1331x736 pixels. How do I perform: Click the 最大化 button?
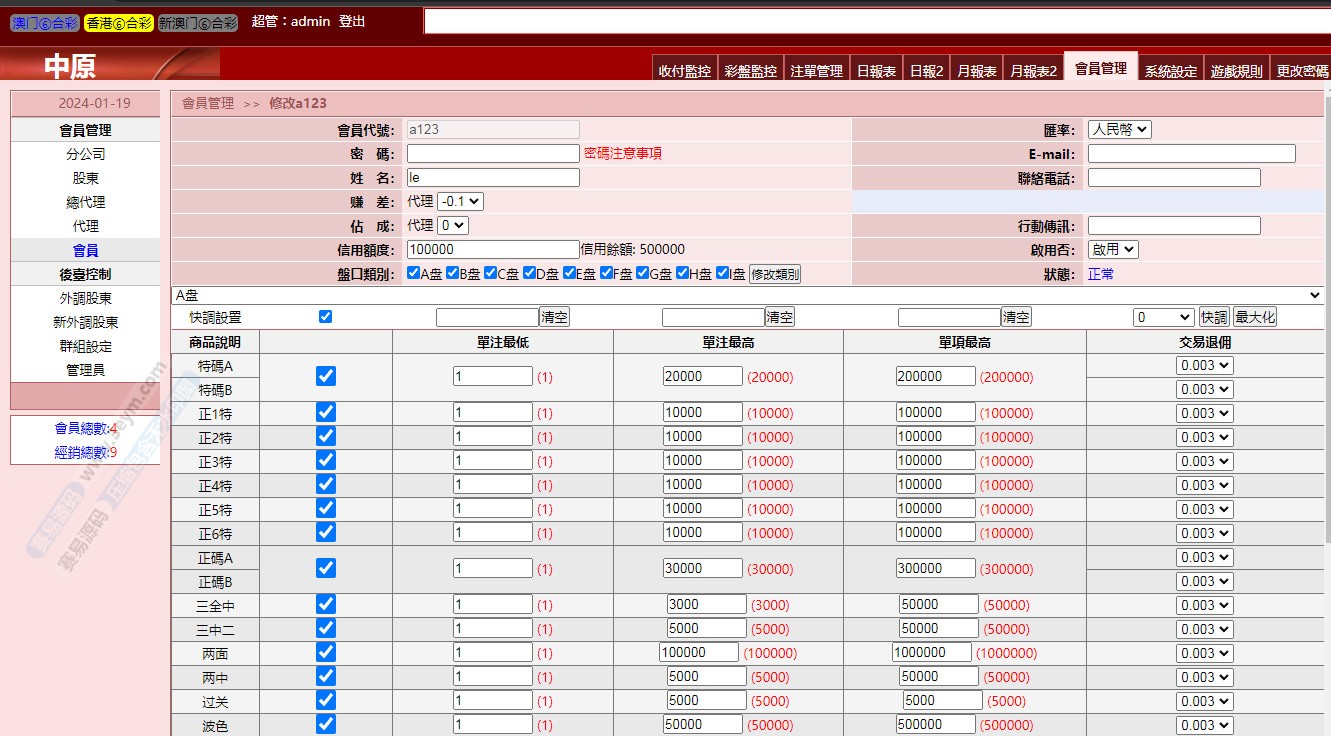coord(1254,317)
